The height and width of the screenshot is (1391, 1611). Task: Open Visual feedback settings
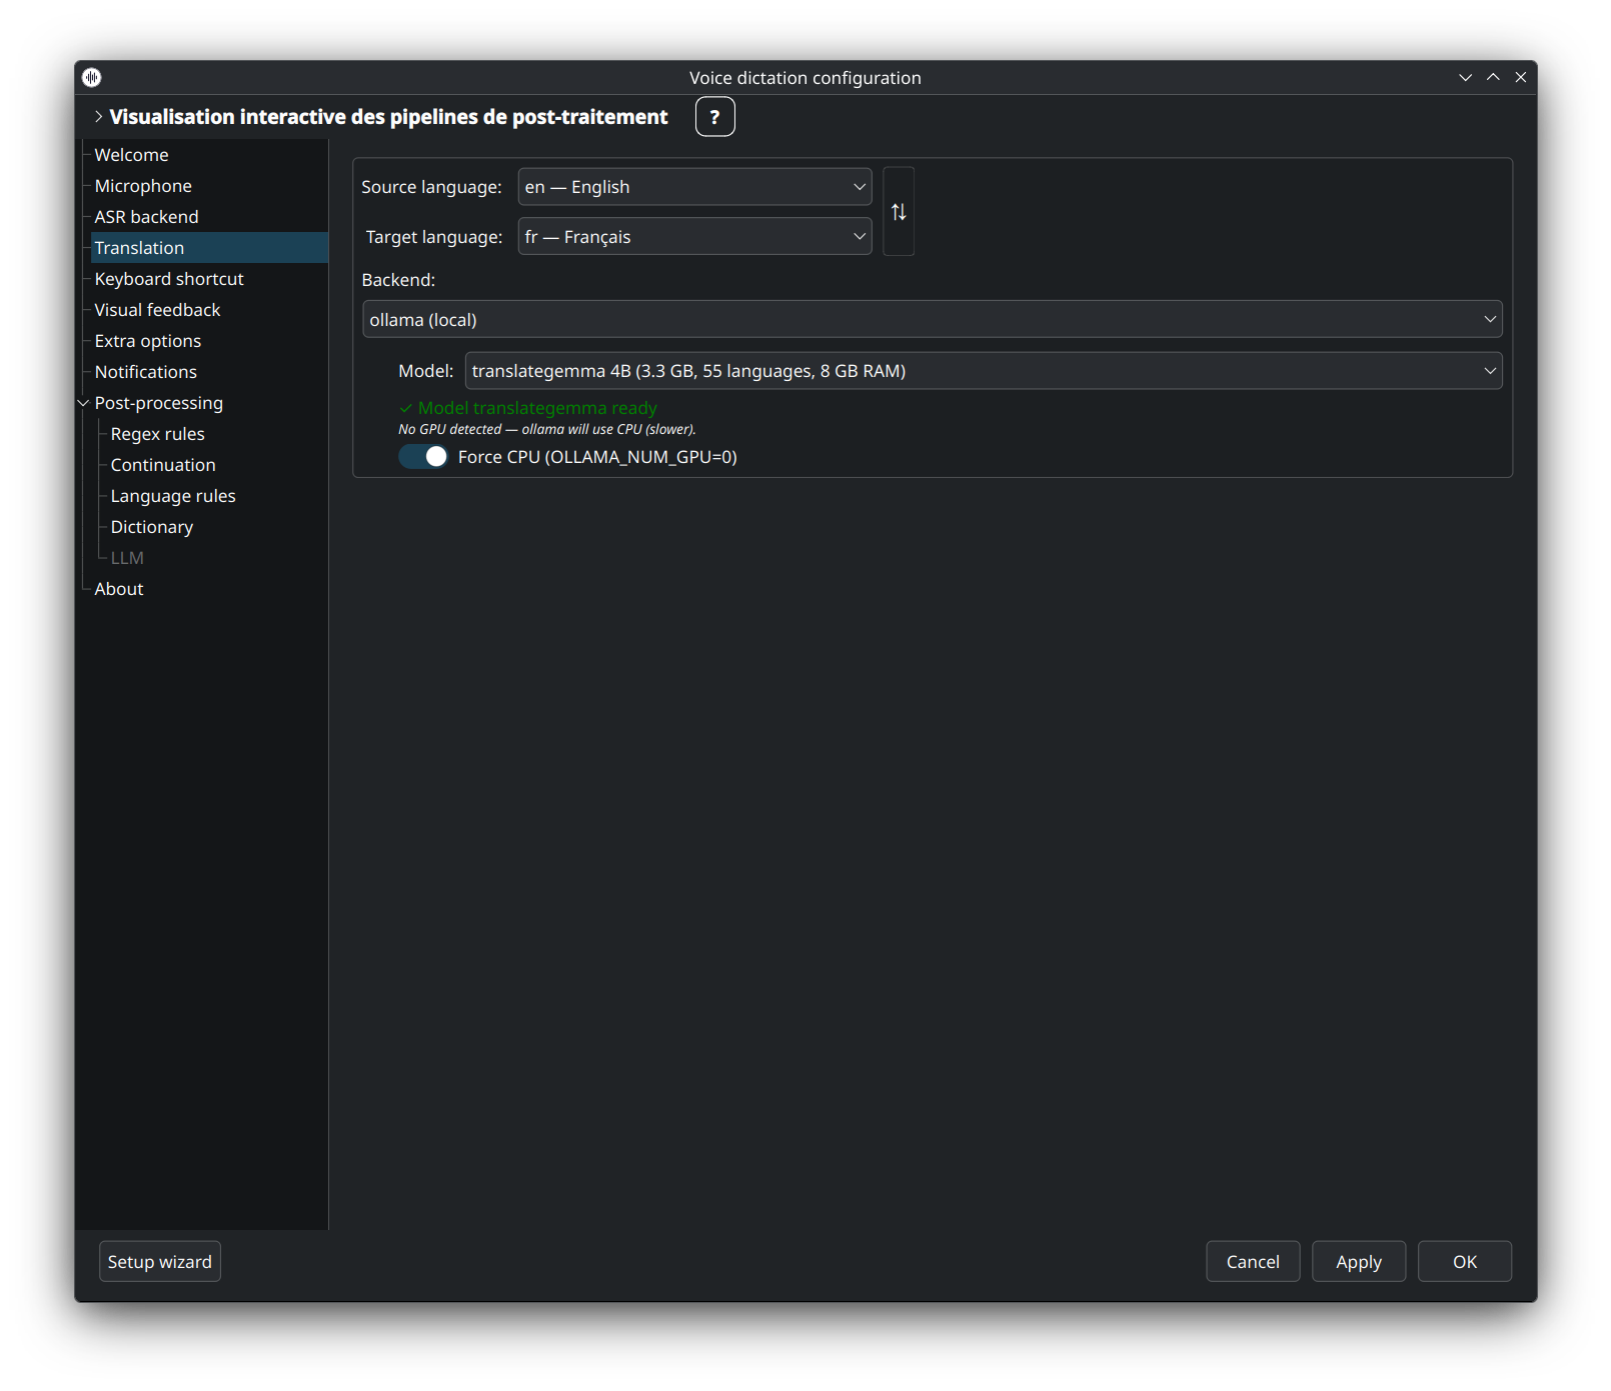(157, 310)
